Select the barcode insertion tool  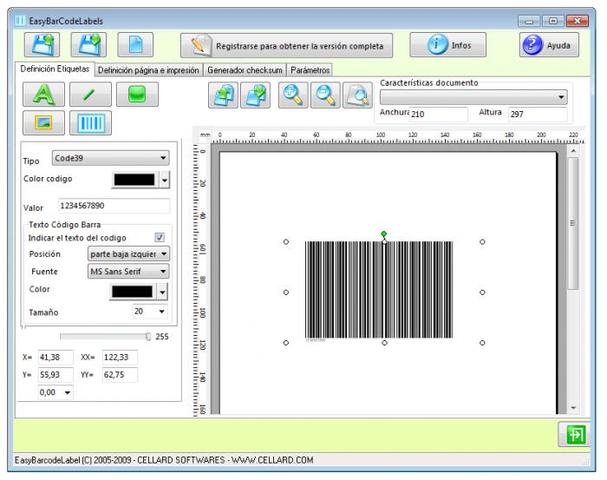coord(90,123)
